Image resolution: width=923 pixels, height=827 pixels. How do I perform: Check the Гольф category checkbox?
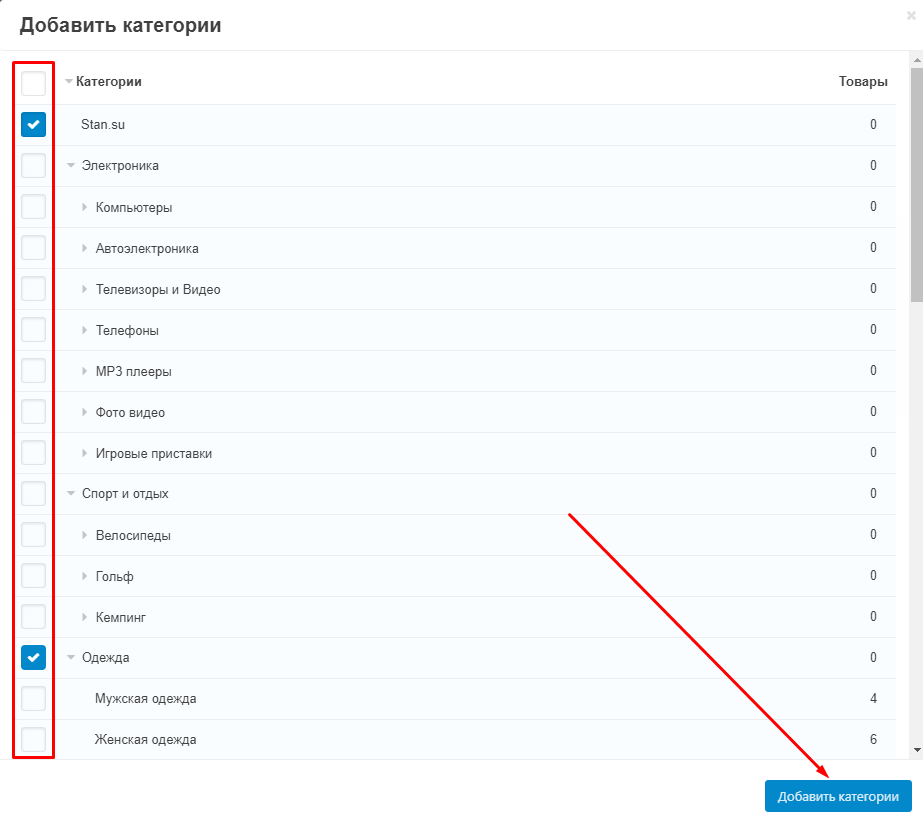pos(34,576)
